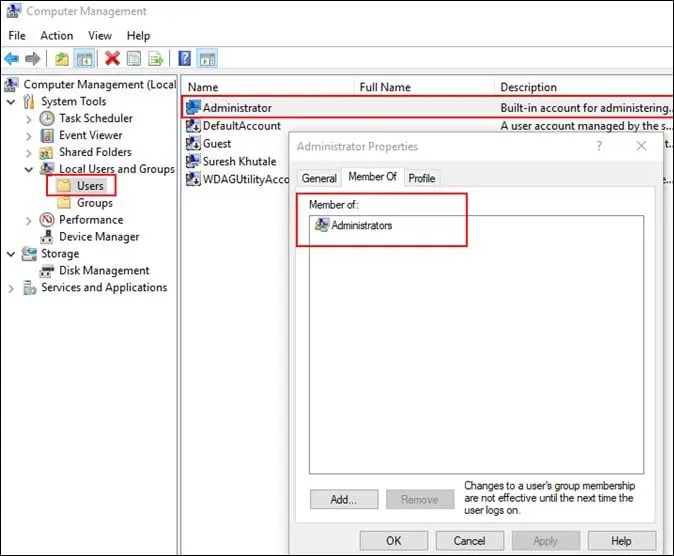Click the blue Help toolbar icon
Viewport: 674px width, 556px height.
click(x=185, y=59)
